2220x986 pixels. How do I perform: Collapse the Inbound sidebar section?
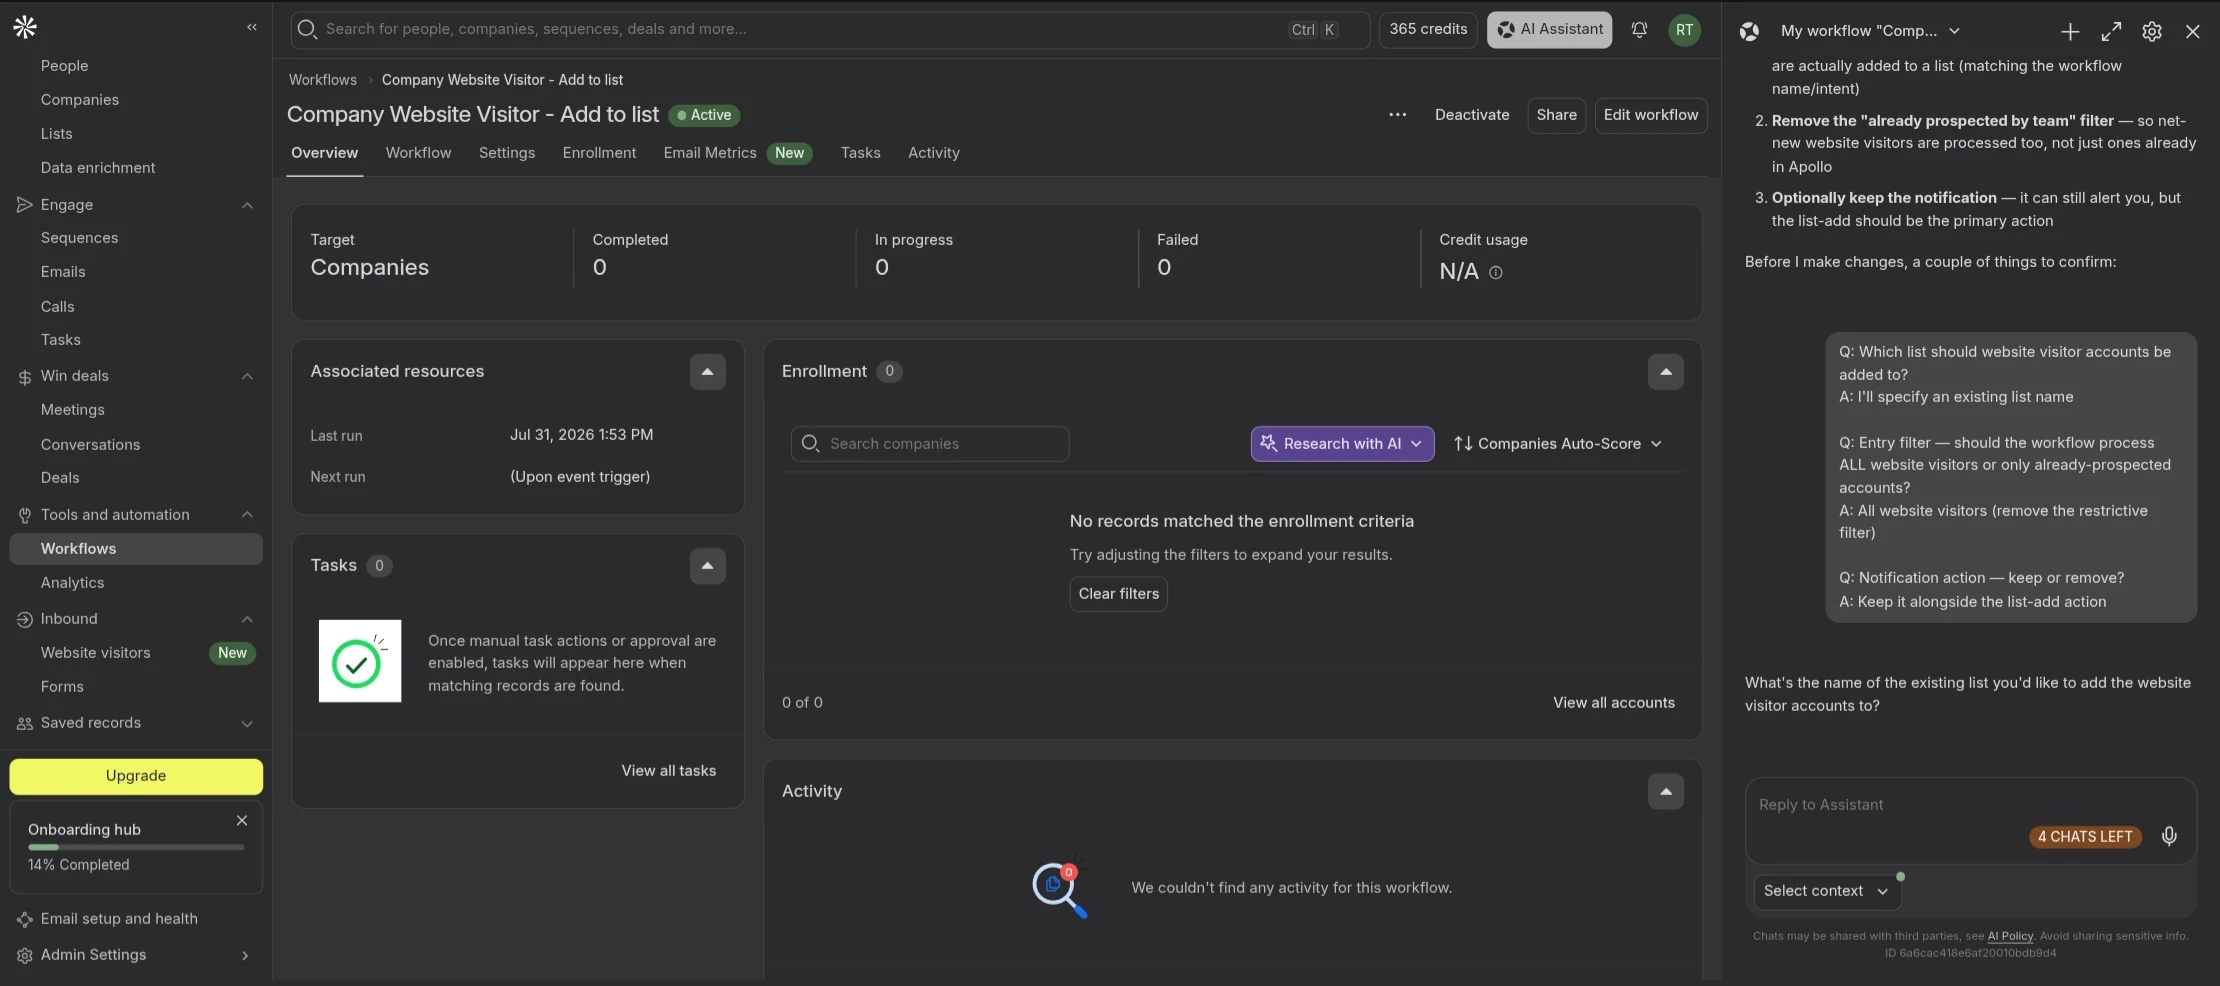coord(247,619)
